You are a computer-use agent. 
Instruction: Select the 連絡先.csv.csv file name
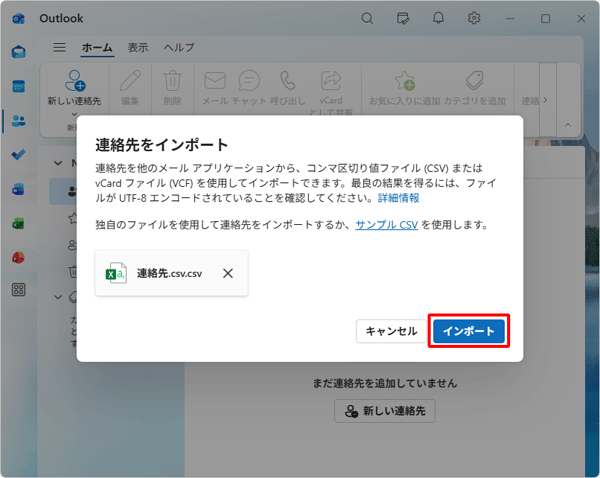[x=170, y=273]
